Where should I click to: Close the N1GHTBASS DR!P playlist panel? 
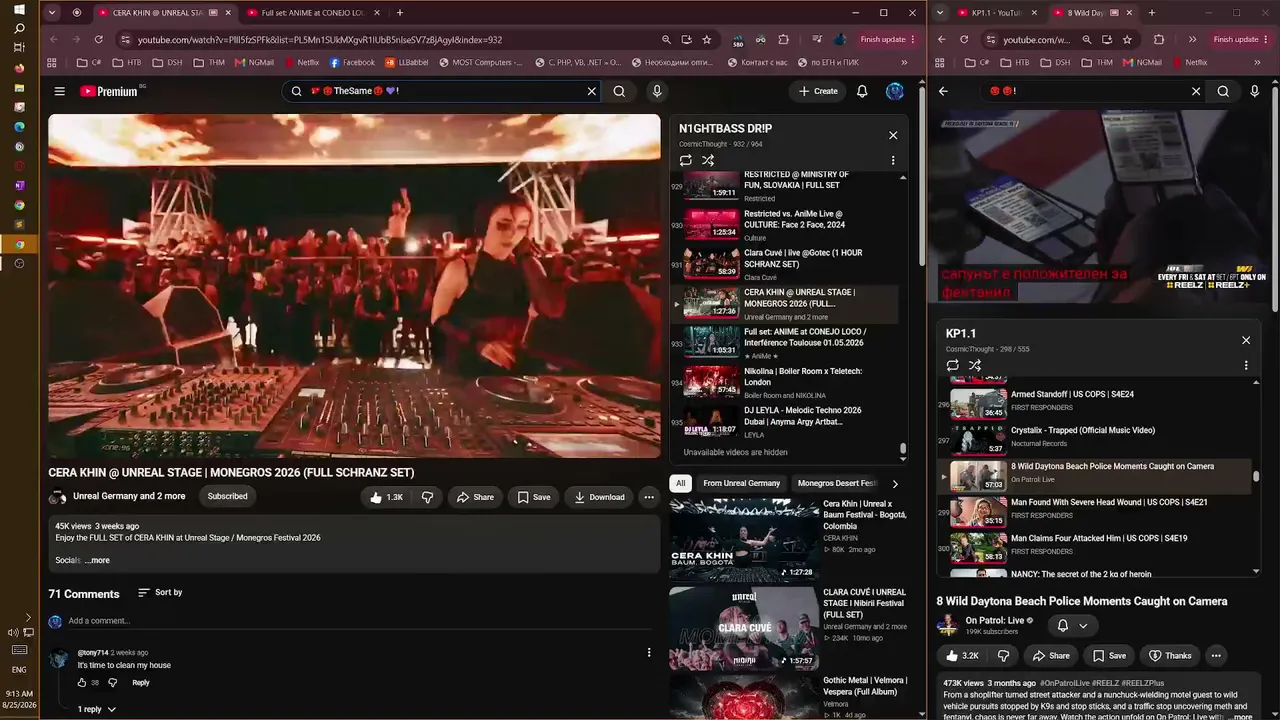893,135
